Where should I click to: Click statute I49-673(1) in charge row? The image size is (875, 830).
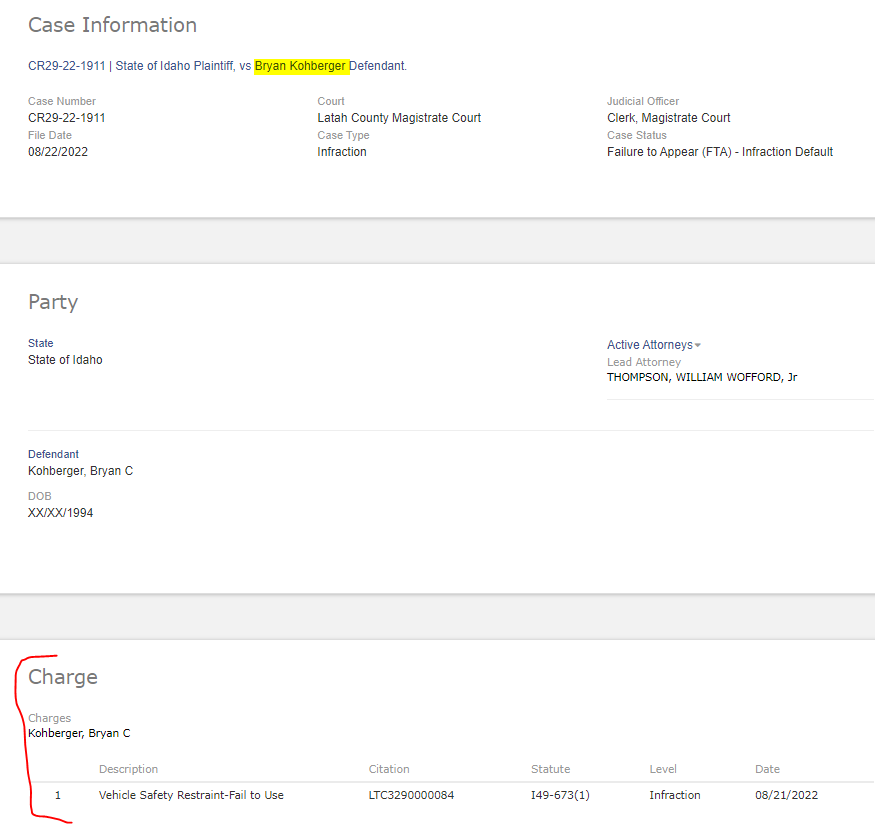tap(560, 795)
